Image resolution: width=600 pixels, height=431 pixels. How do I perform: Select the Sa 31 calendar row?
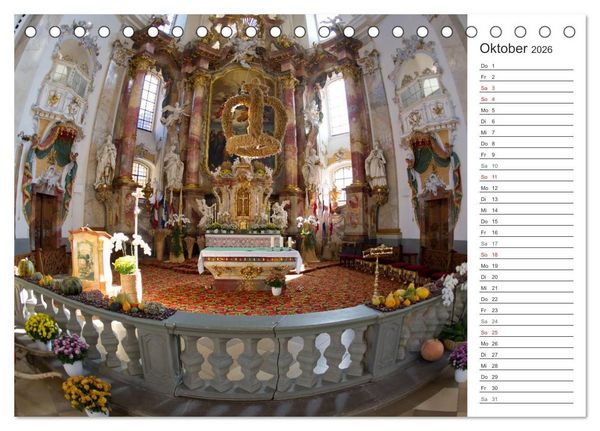tap(527, 399)
